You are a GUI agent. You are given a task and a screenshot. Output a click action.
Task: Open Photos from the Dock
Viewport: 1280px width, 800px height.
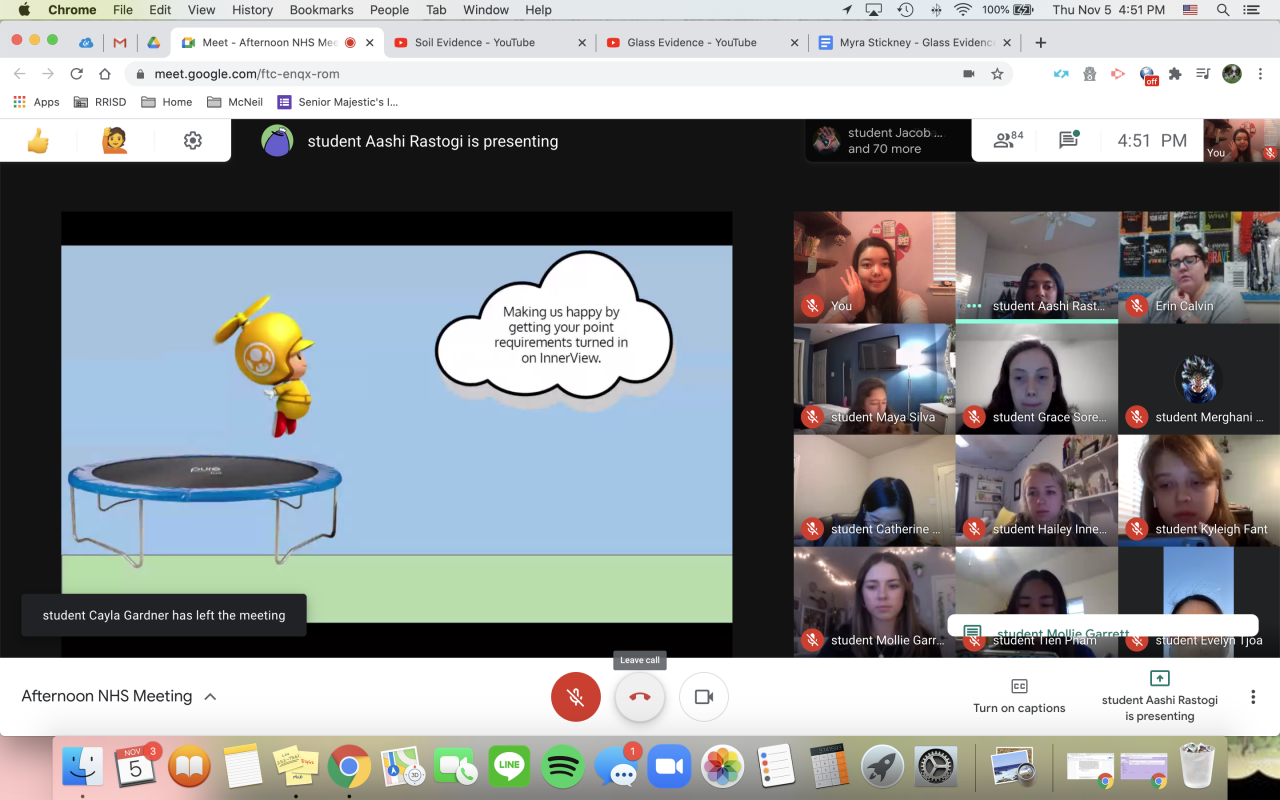click(723, 767)
